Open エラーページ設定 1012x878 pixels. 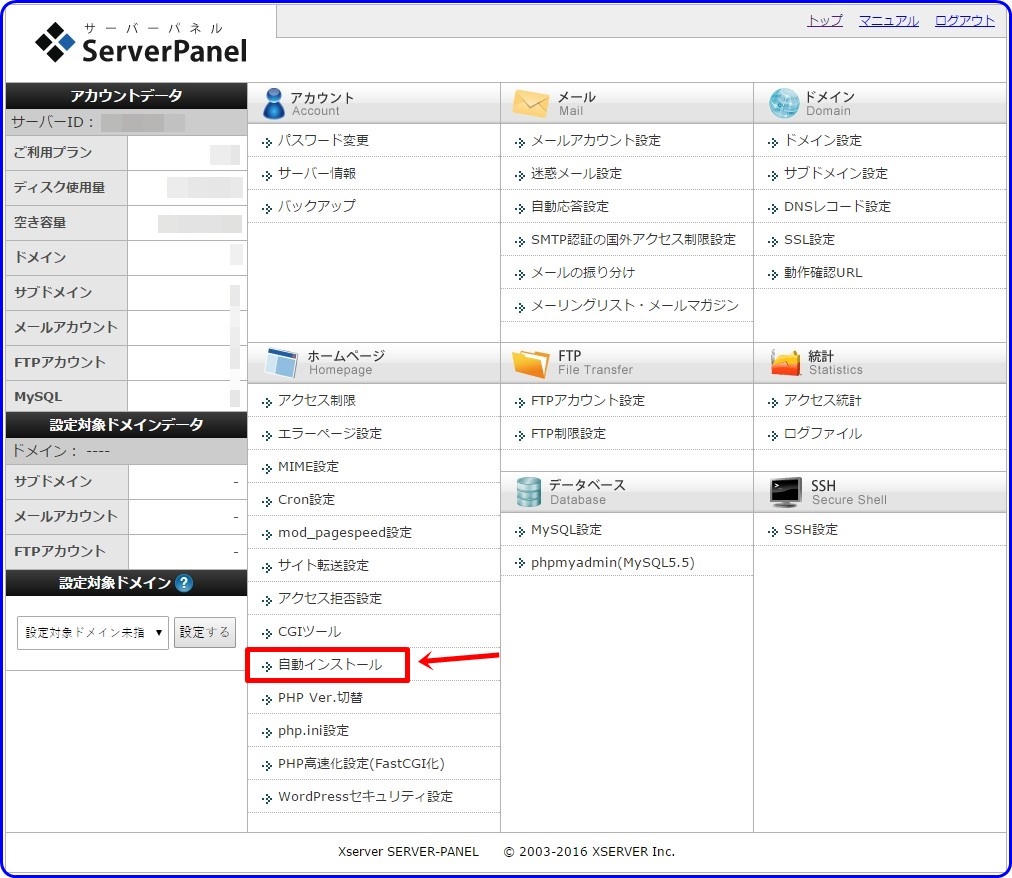coord(329,433)
